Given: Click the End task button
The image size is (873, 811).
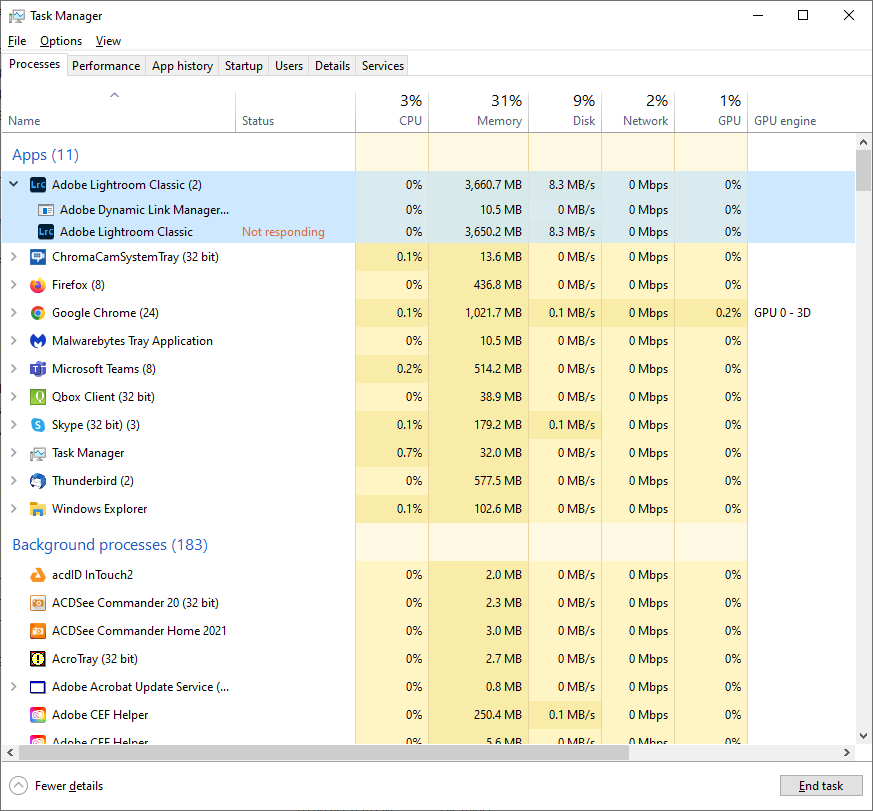Looking at the screenshot, I should [821, 785].
